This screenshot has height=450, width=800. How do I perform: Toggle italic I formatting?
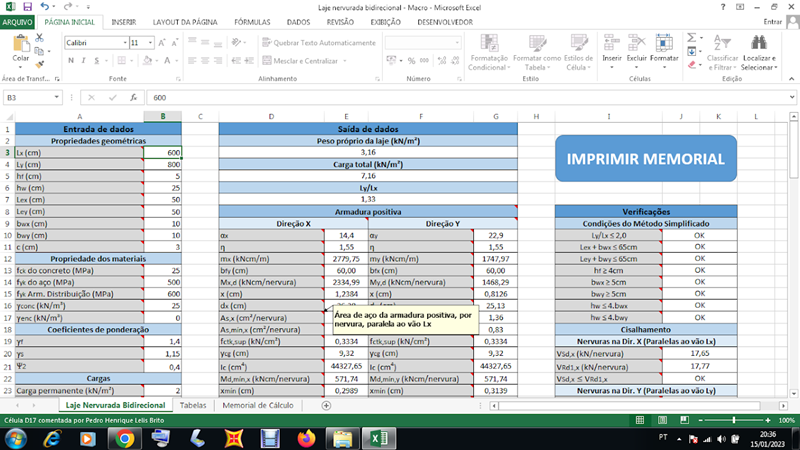(x=84, y=60)
